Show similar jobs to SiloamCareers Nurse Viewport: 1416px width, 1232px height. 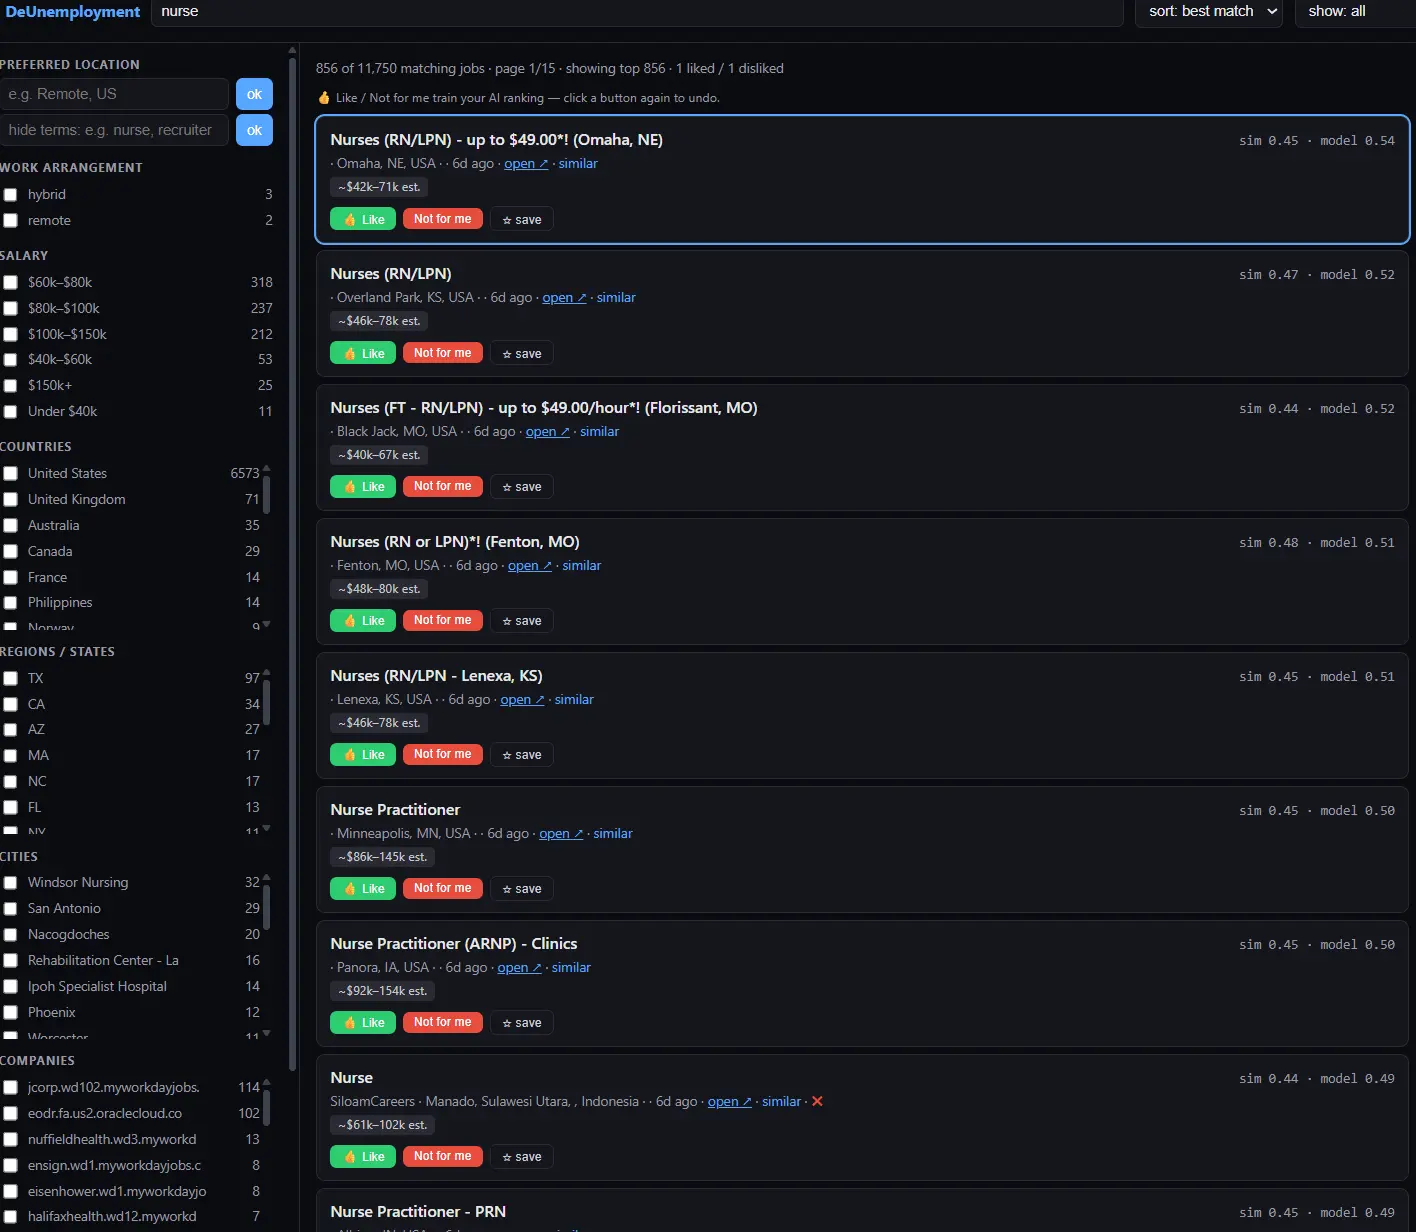781,1102
